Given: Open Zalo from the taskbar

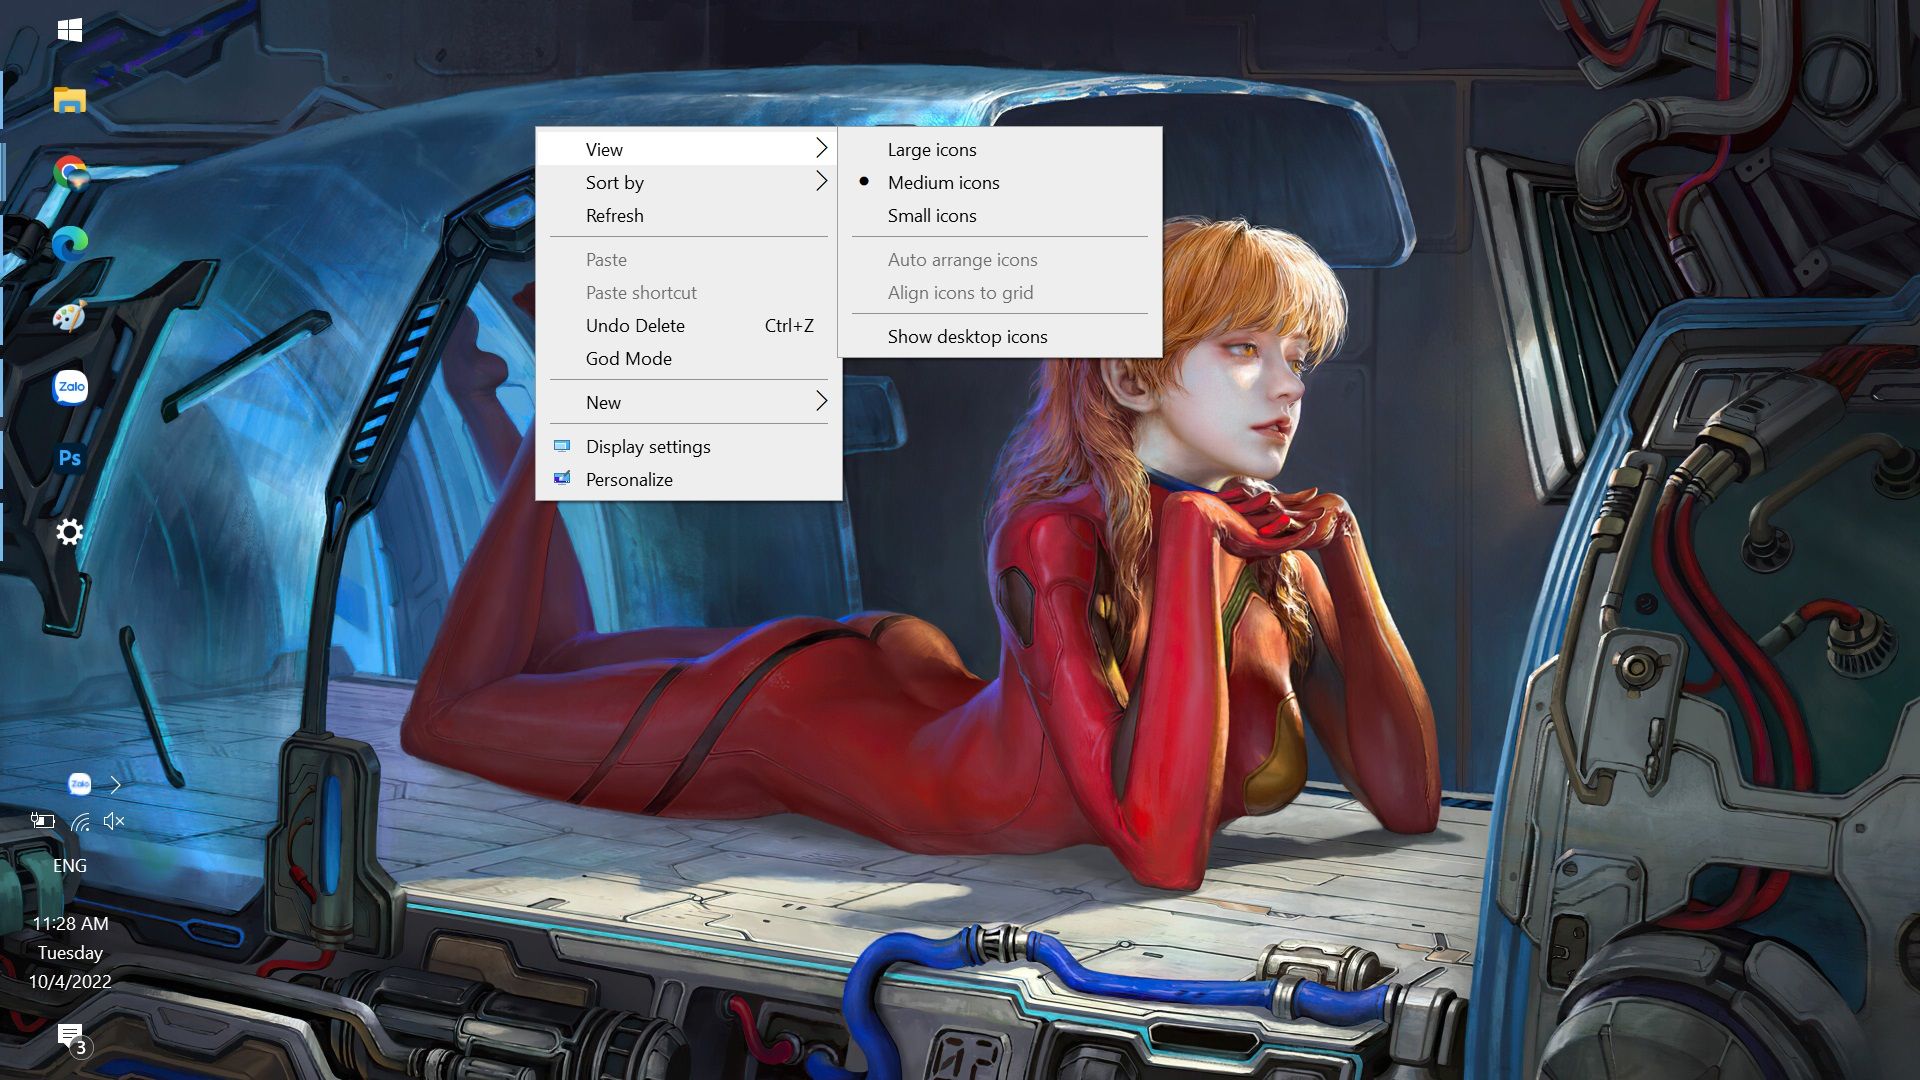Looking at the screenshot, I should (x=70, y=387).
